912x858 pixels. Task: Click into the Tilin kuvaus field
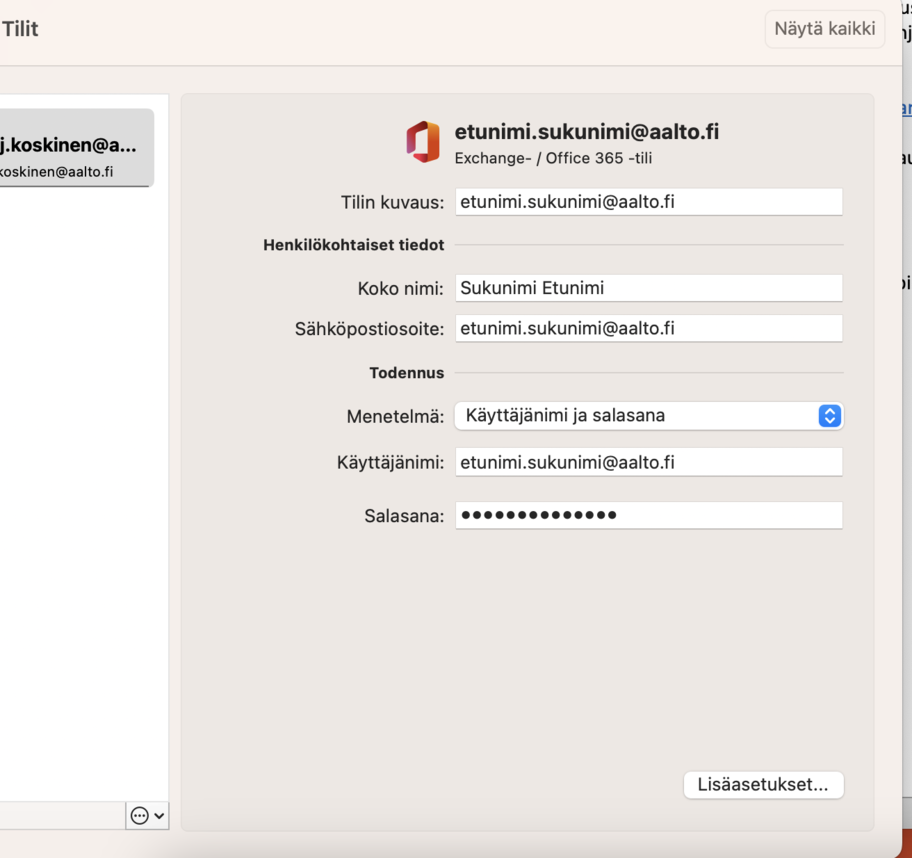pyautogui.click(x=648, y=202)
